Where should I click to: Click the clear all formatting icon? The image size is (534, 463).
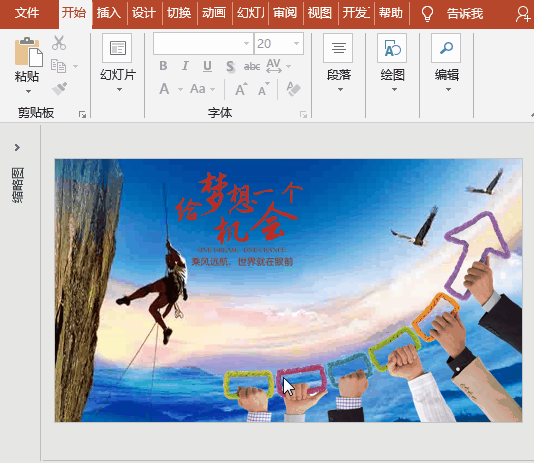tap(294, 89)
